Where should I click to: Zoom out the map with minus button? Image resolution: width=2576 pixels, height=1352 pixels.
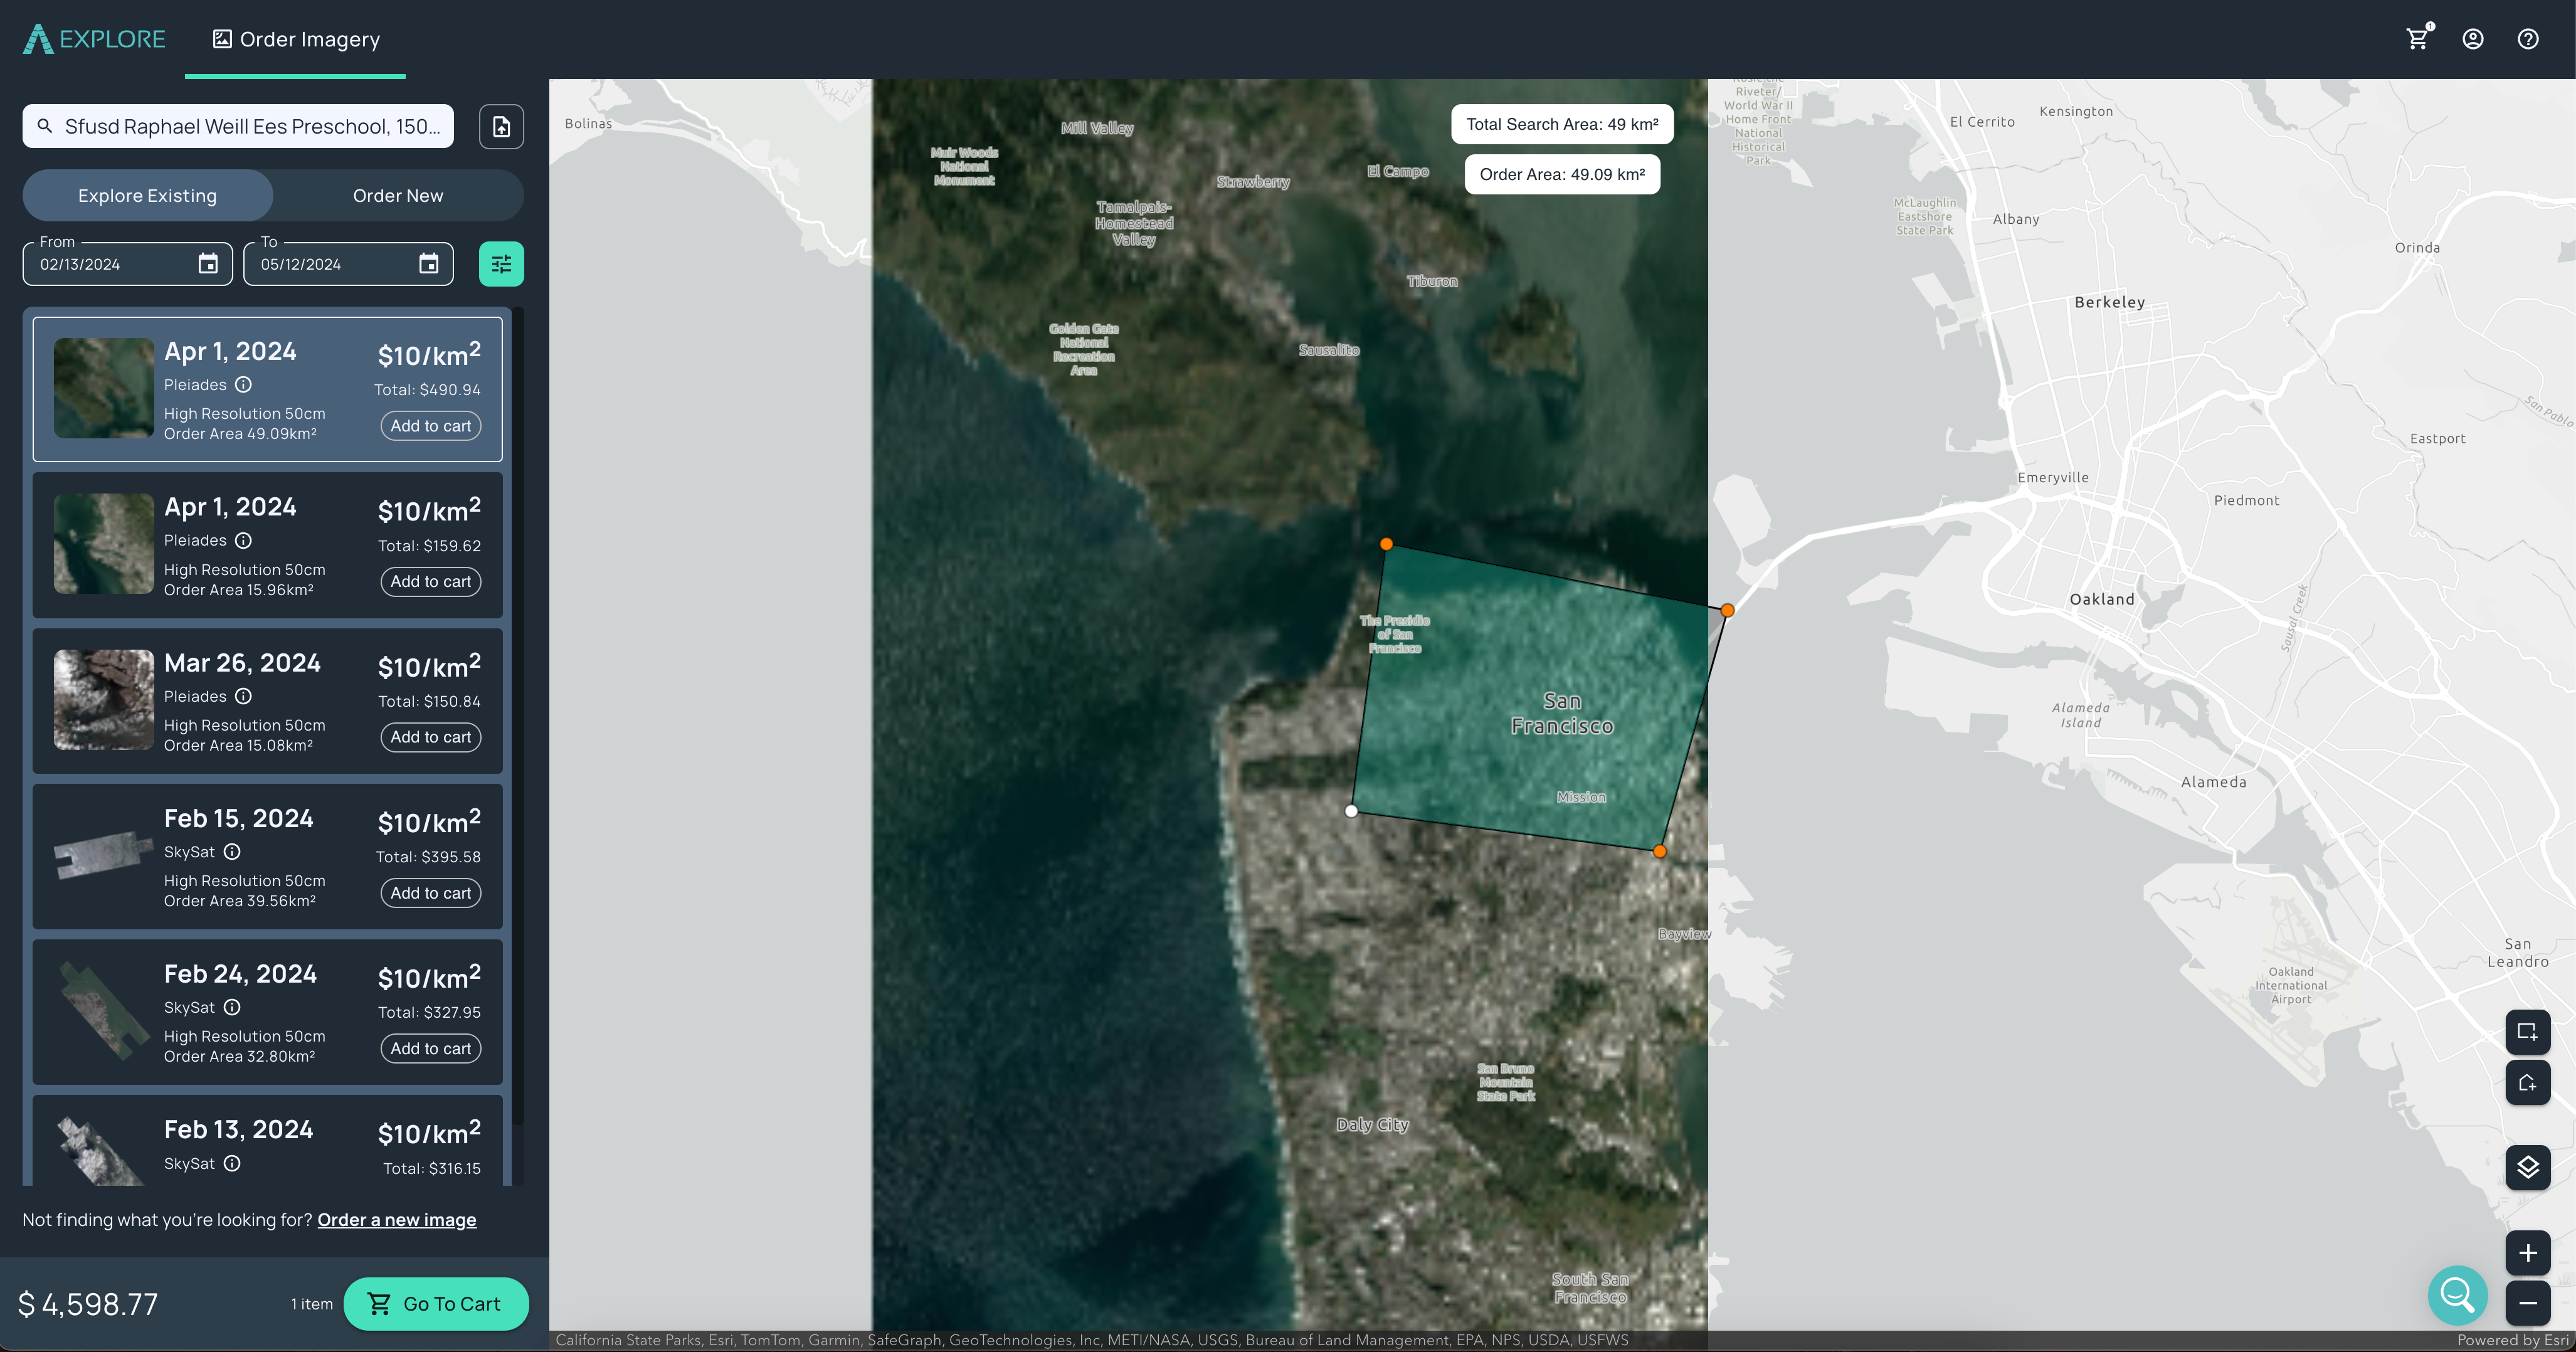(x=2527, y=1302)
